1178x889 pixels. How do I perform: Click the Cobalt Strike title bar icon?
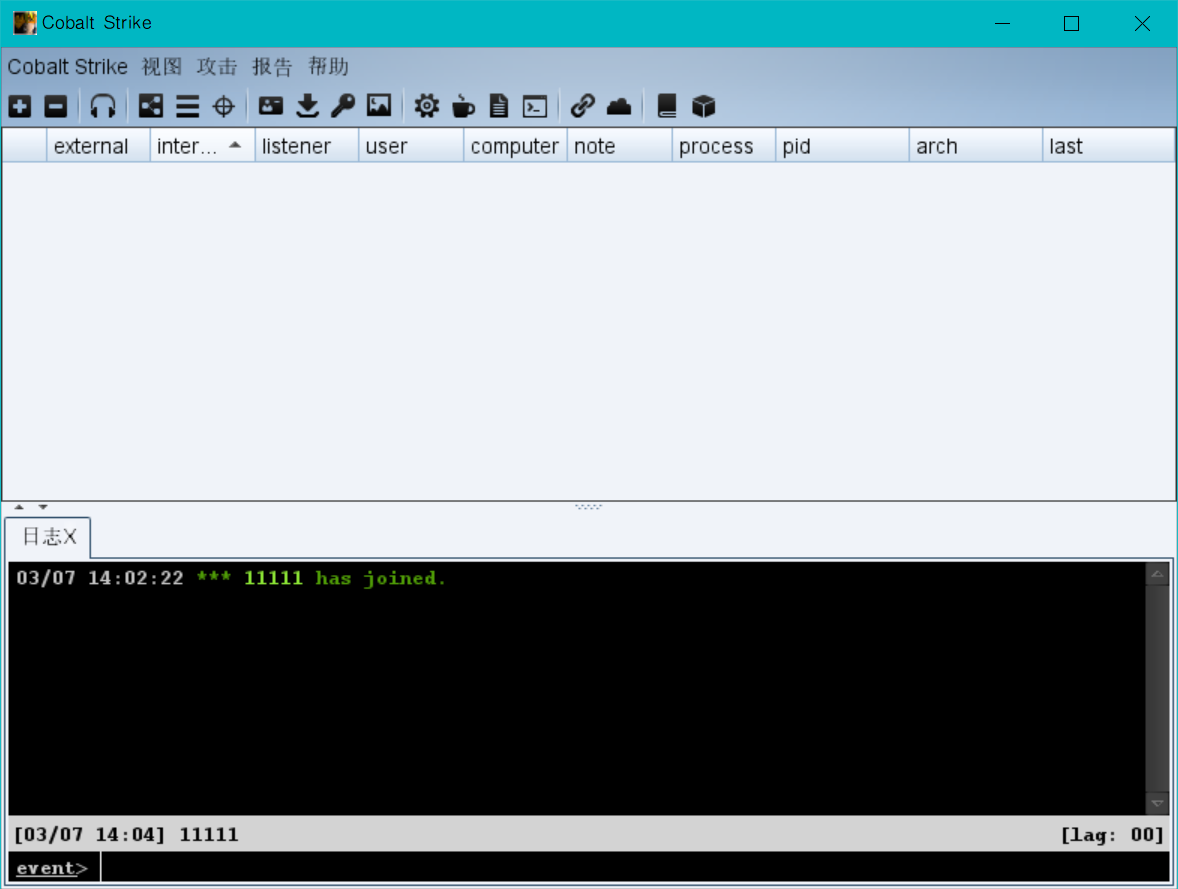tap(25, 23)
